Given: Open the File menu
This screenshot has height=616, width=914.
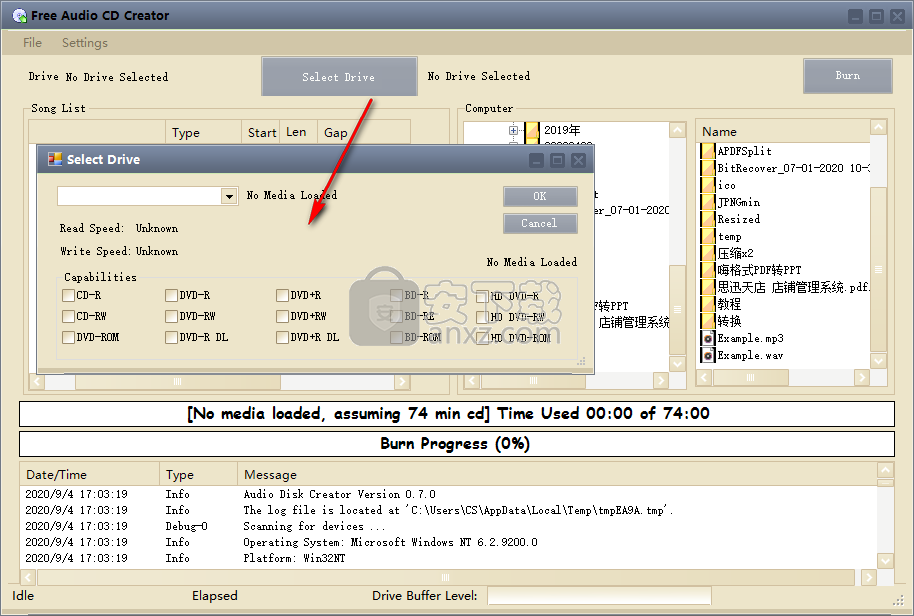Looking at the screenshot, I should coord(32,43).
